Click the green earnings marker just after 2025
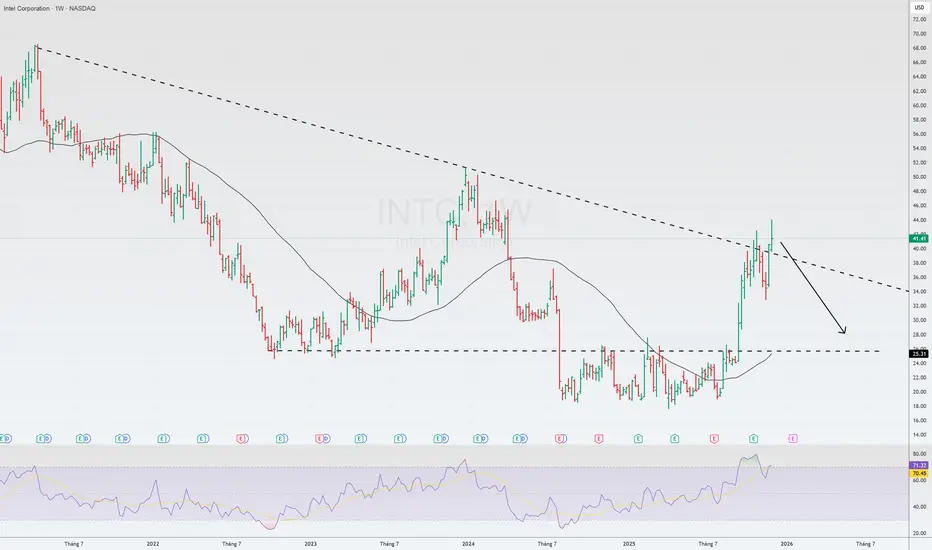This screenshot has height=550, width=932. (x=638, y=439)
